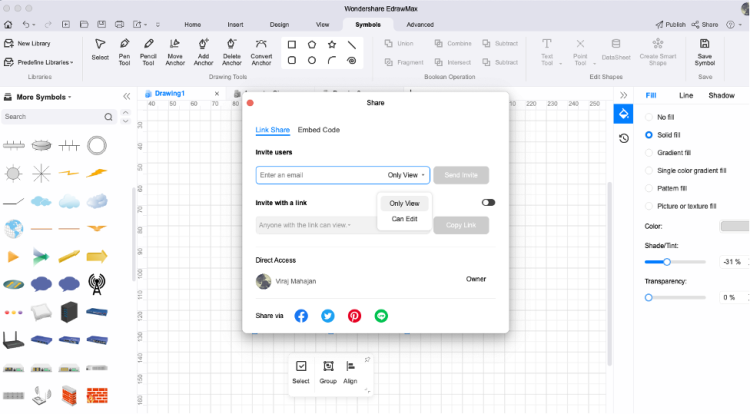Share via Pinterest
This screenshot has width=750, height=414.
coord(354,316)
